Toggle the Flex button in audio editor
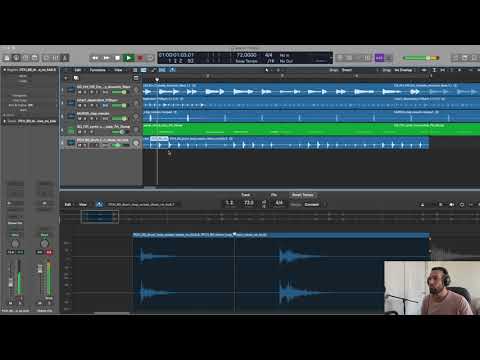 [99, 204]
